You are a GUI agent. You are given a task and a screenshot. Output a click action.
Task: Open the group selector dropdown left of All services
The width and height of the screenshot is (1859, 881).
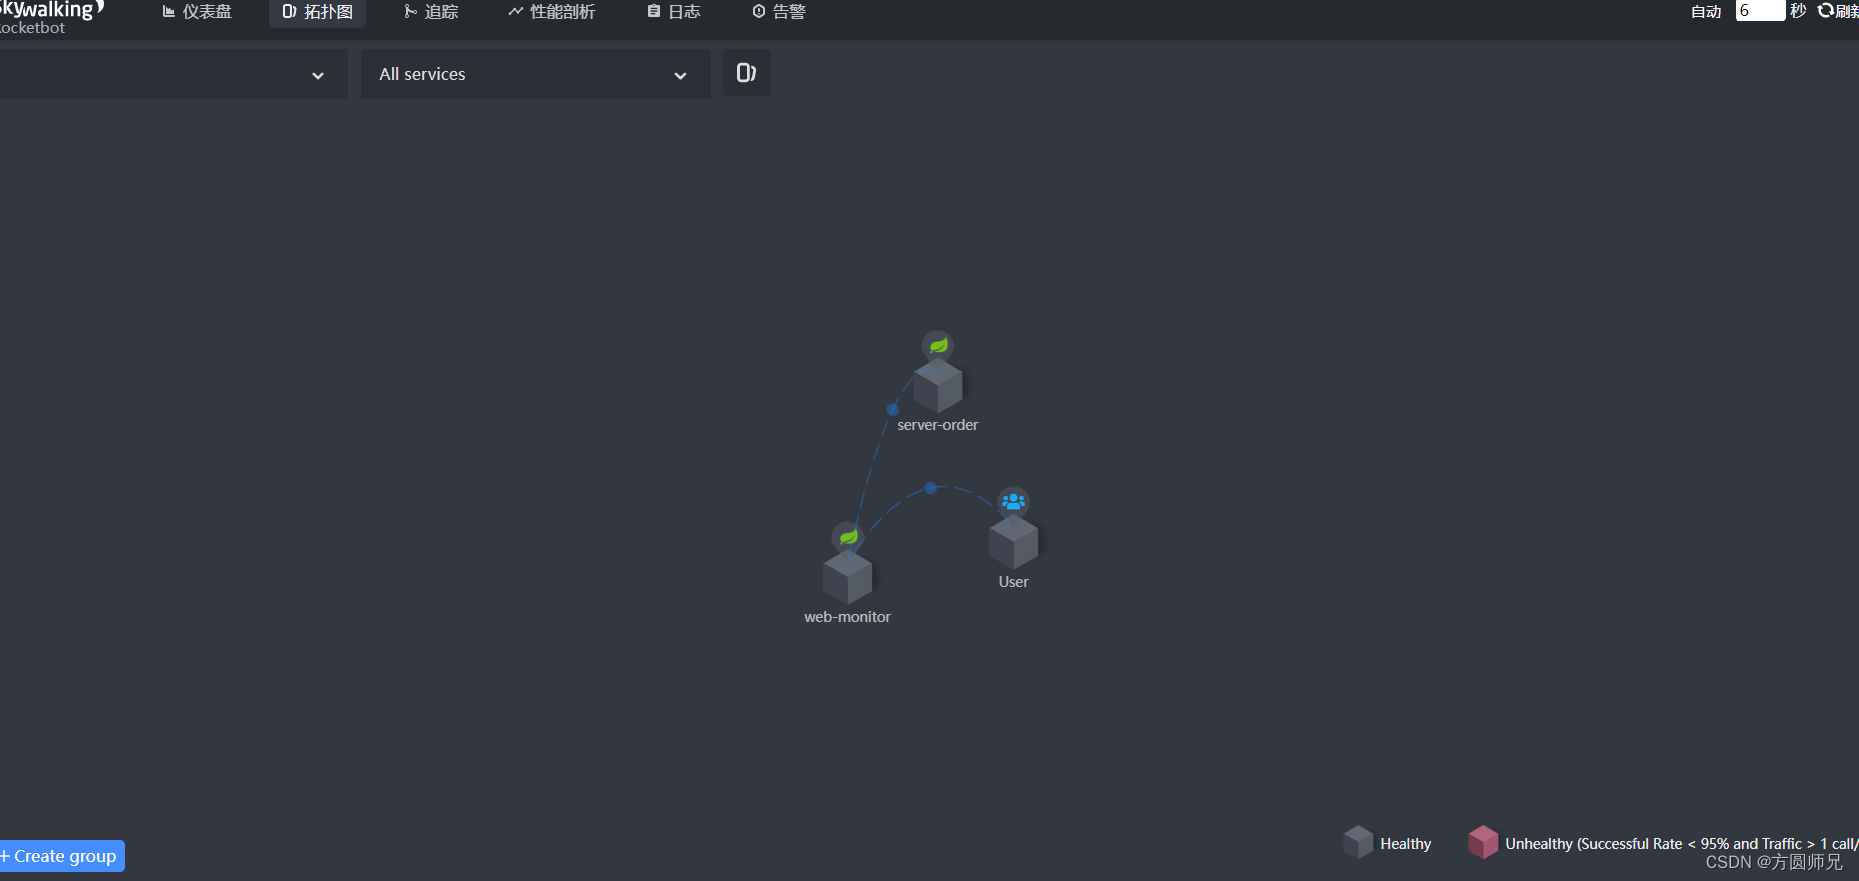[x=173, y=74]
